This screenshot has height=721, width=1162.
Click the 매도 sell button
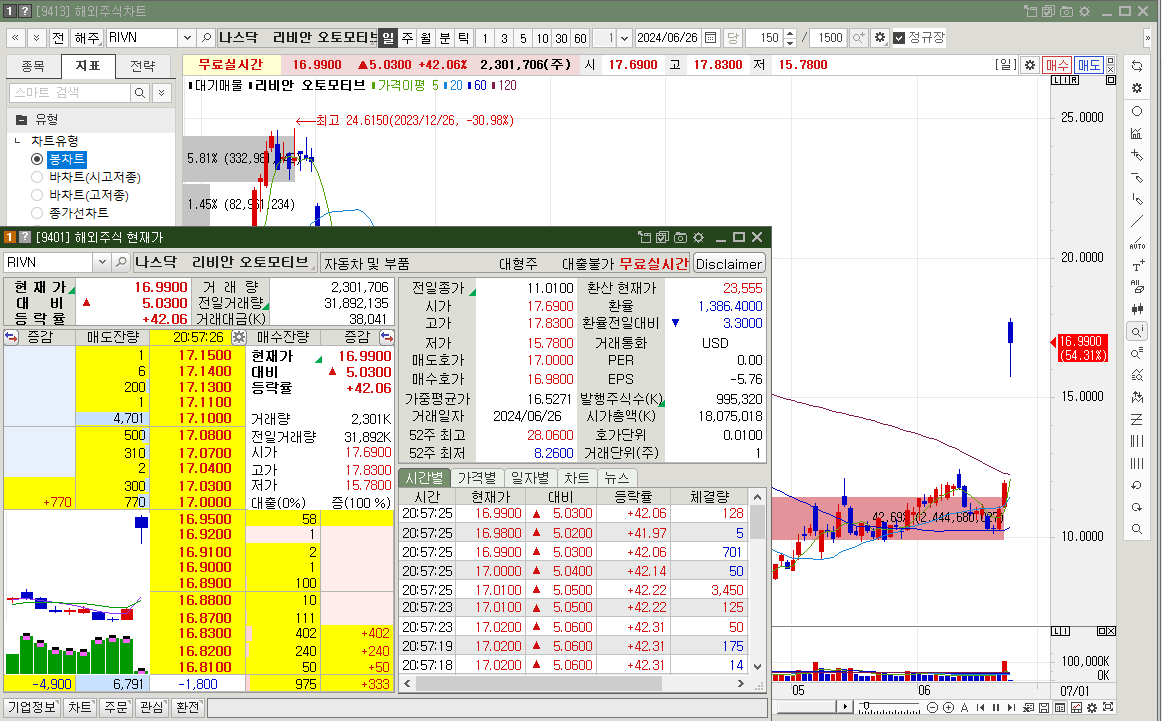[1089, 65]
